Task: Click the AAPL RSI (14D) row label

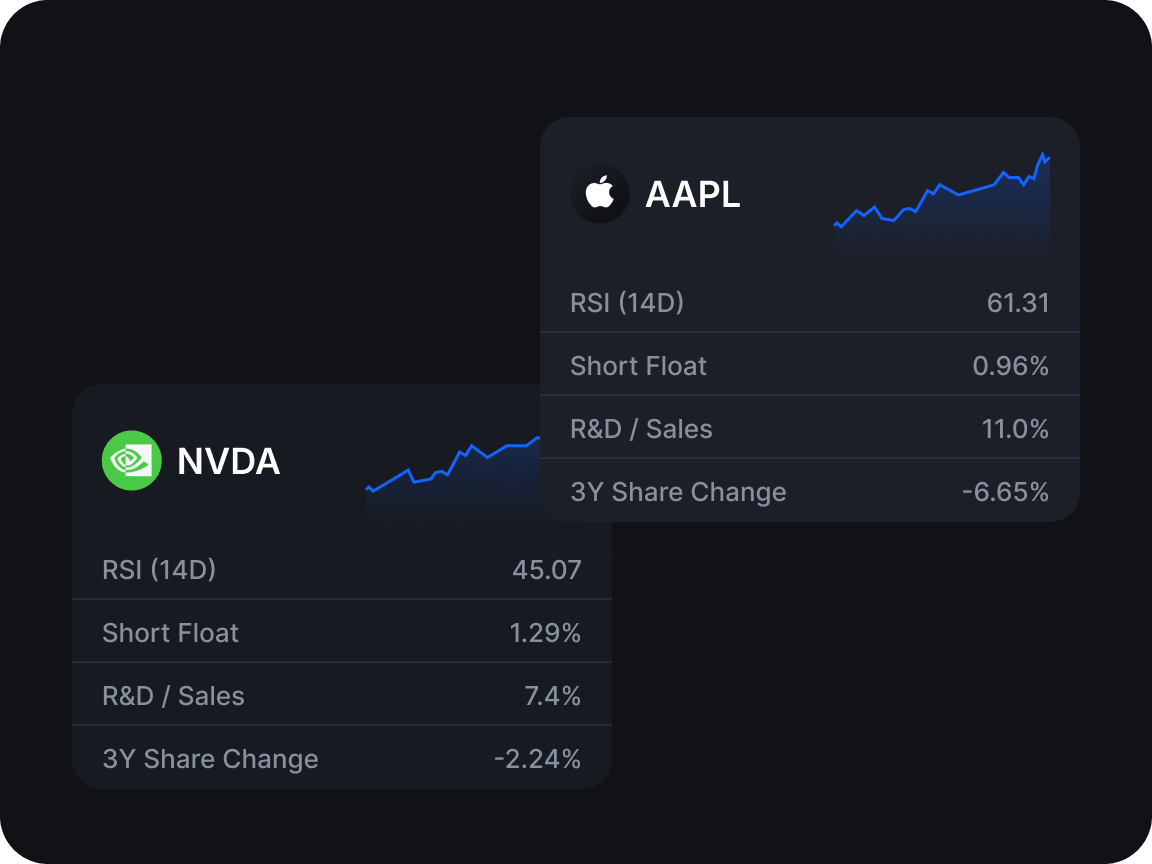Action: [x=627, y=303]
